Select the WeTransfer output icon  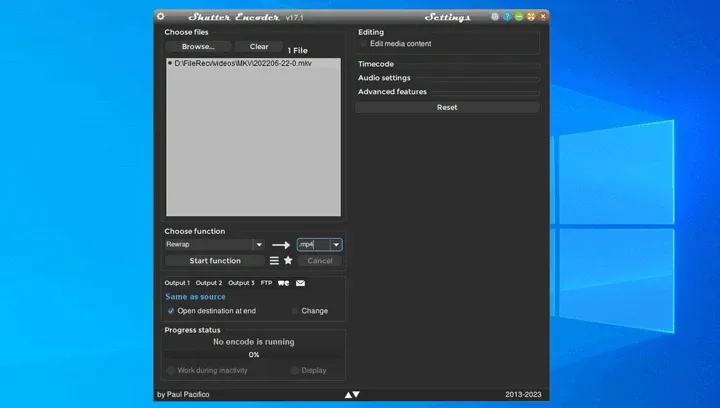click(x=283, y=283)
